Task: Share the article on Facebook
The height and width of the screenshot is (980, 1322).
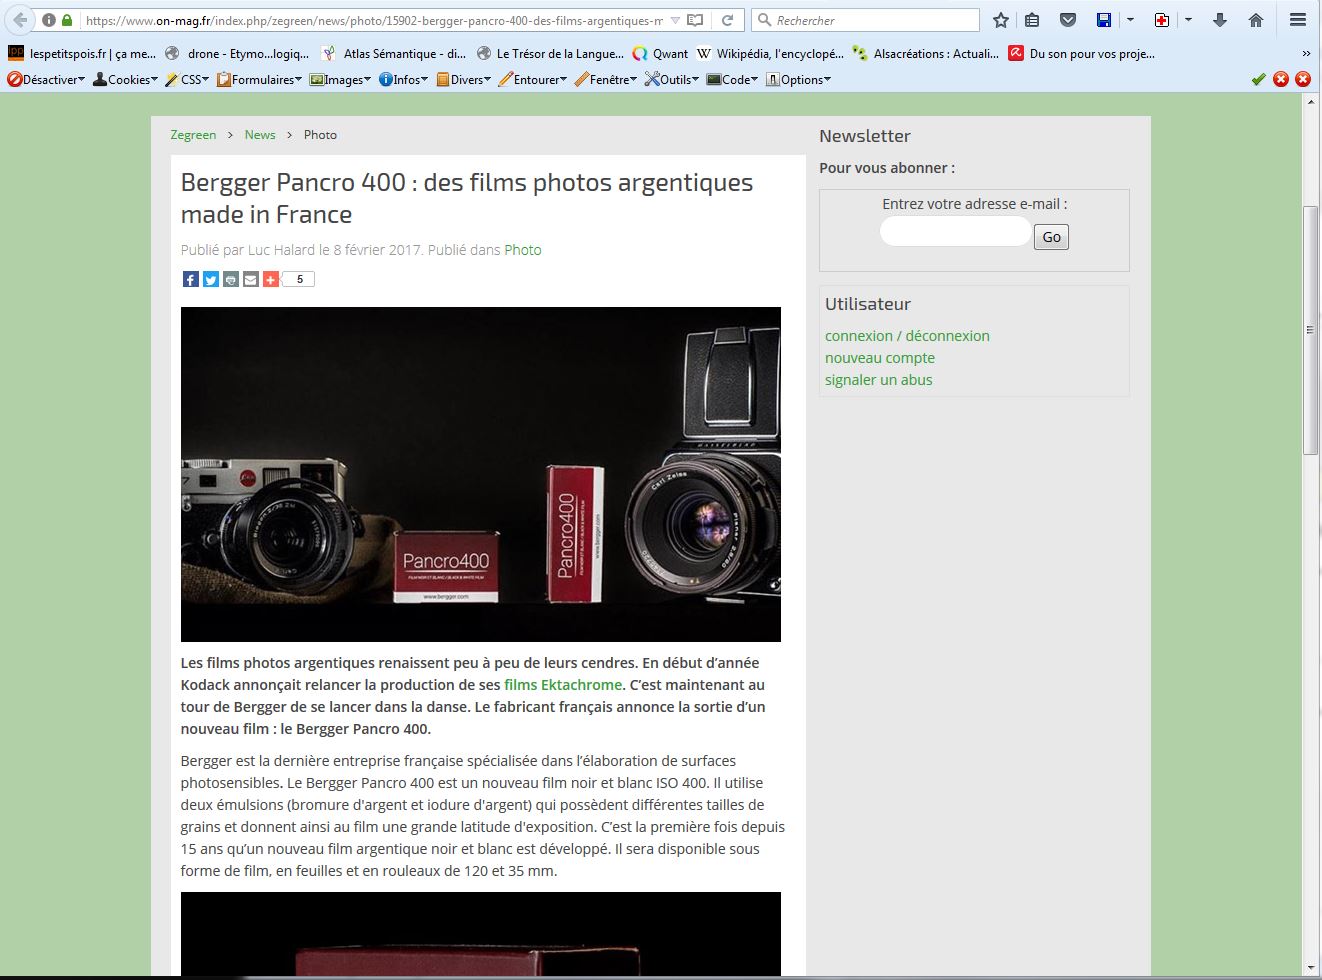Action: click(x=190, y=280)
